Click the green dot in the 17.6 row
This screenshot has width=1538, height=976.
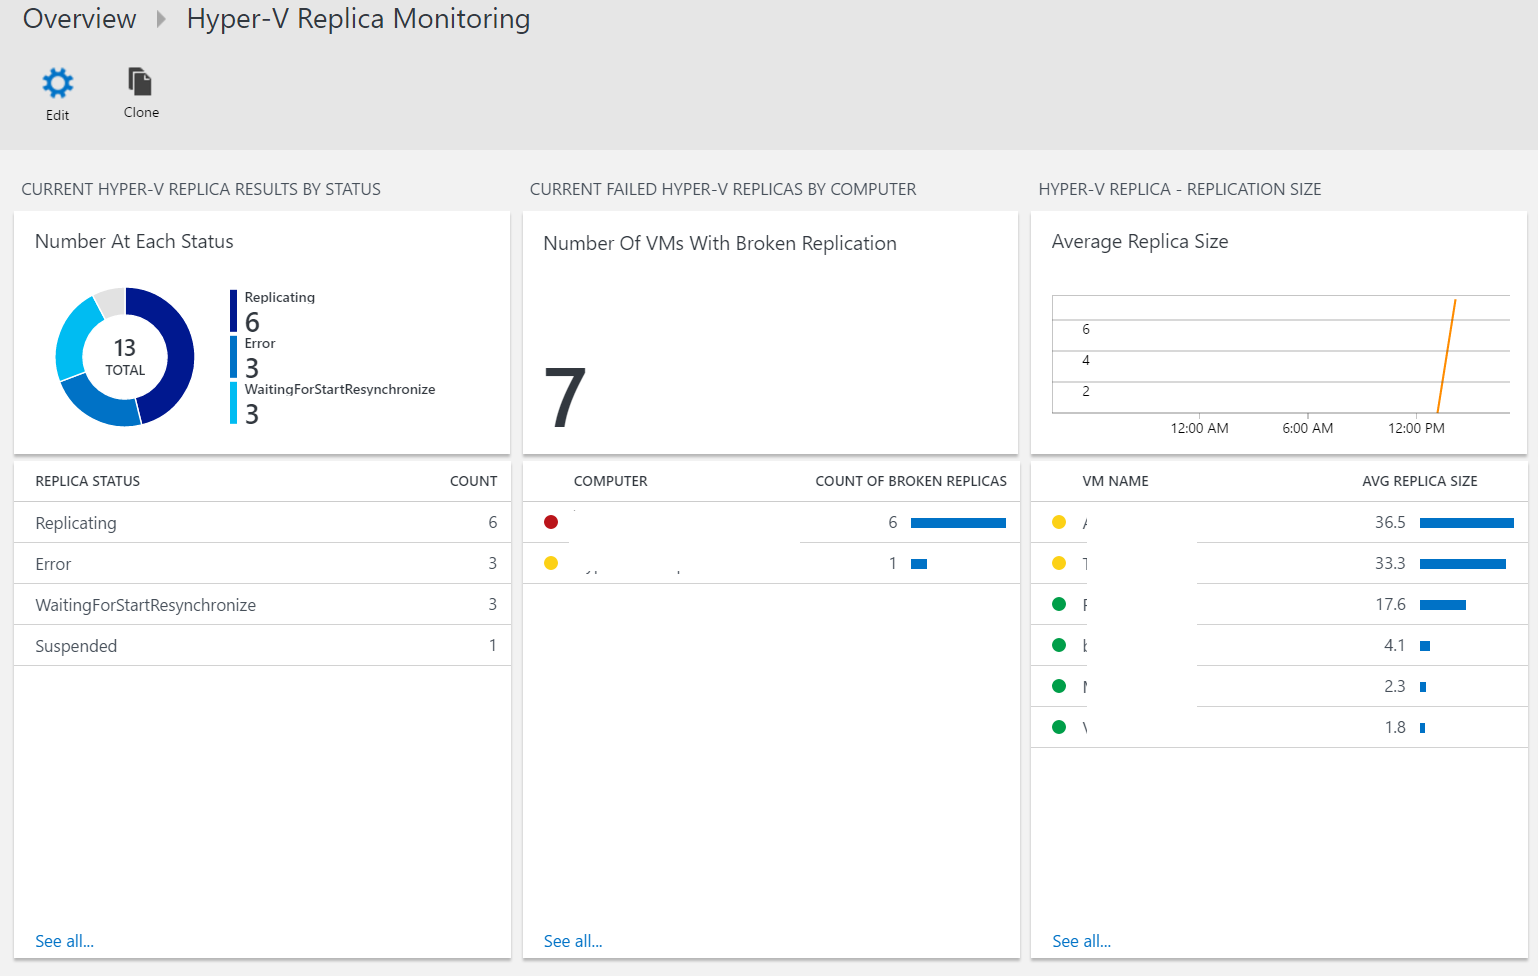(x=1059, y=604)
